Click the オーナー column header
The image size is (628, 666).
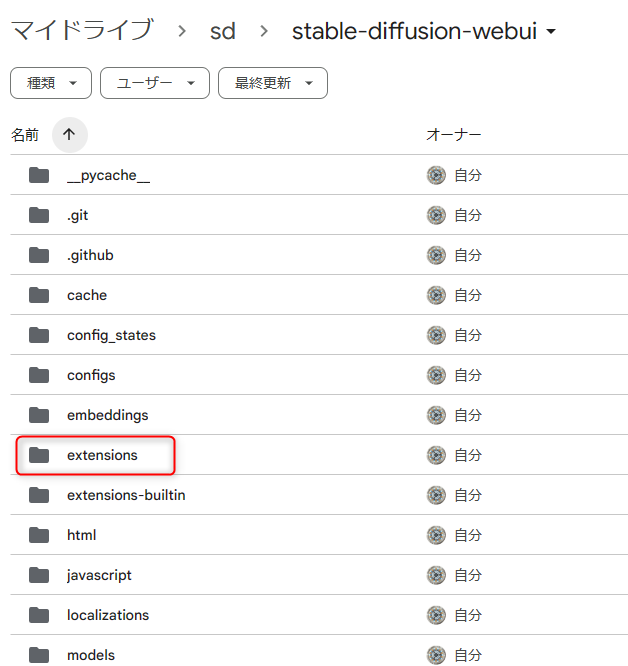coord(454,134)
